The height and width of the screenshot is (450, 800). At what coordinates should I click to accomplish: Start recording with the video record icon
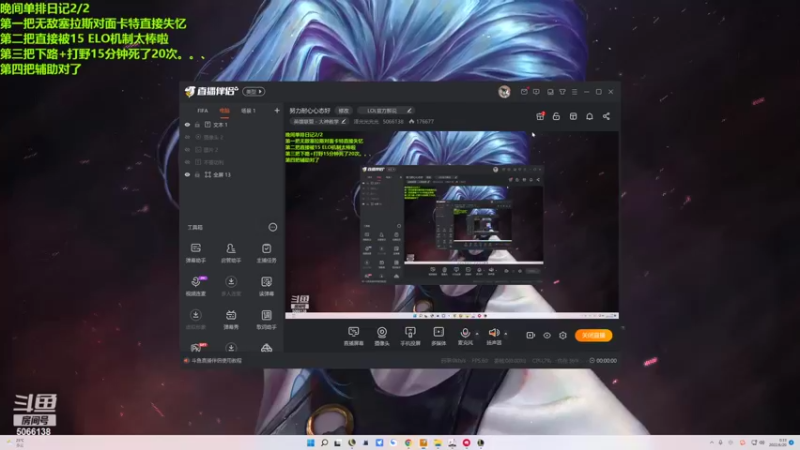[531, 335]
